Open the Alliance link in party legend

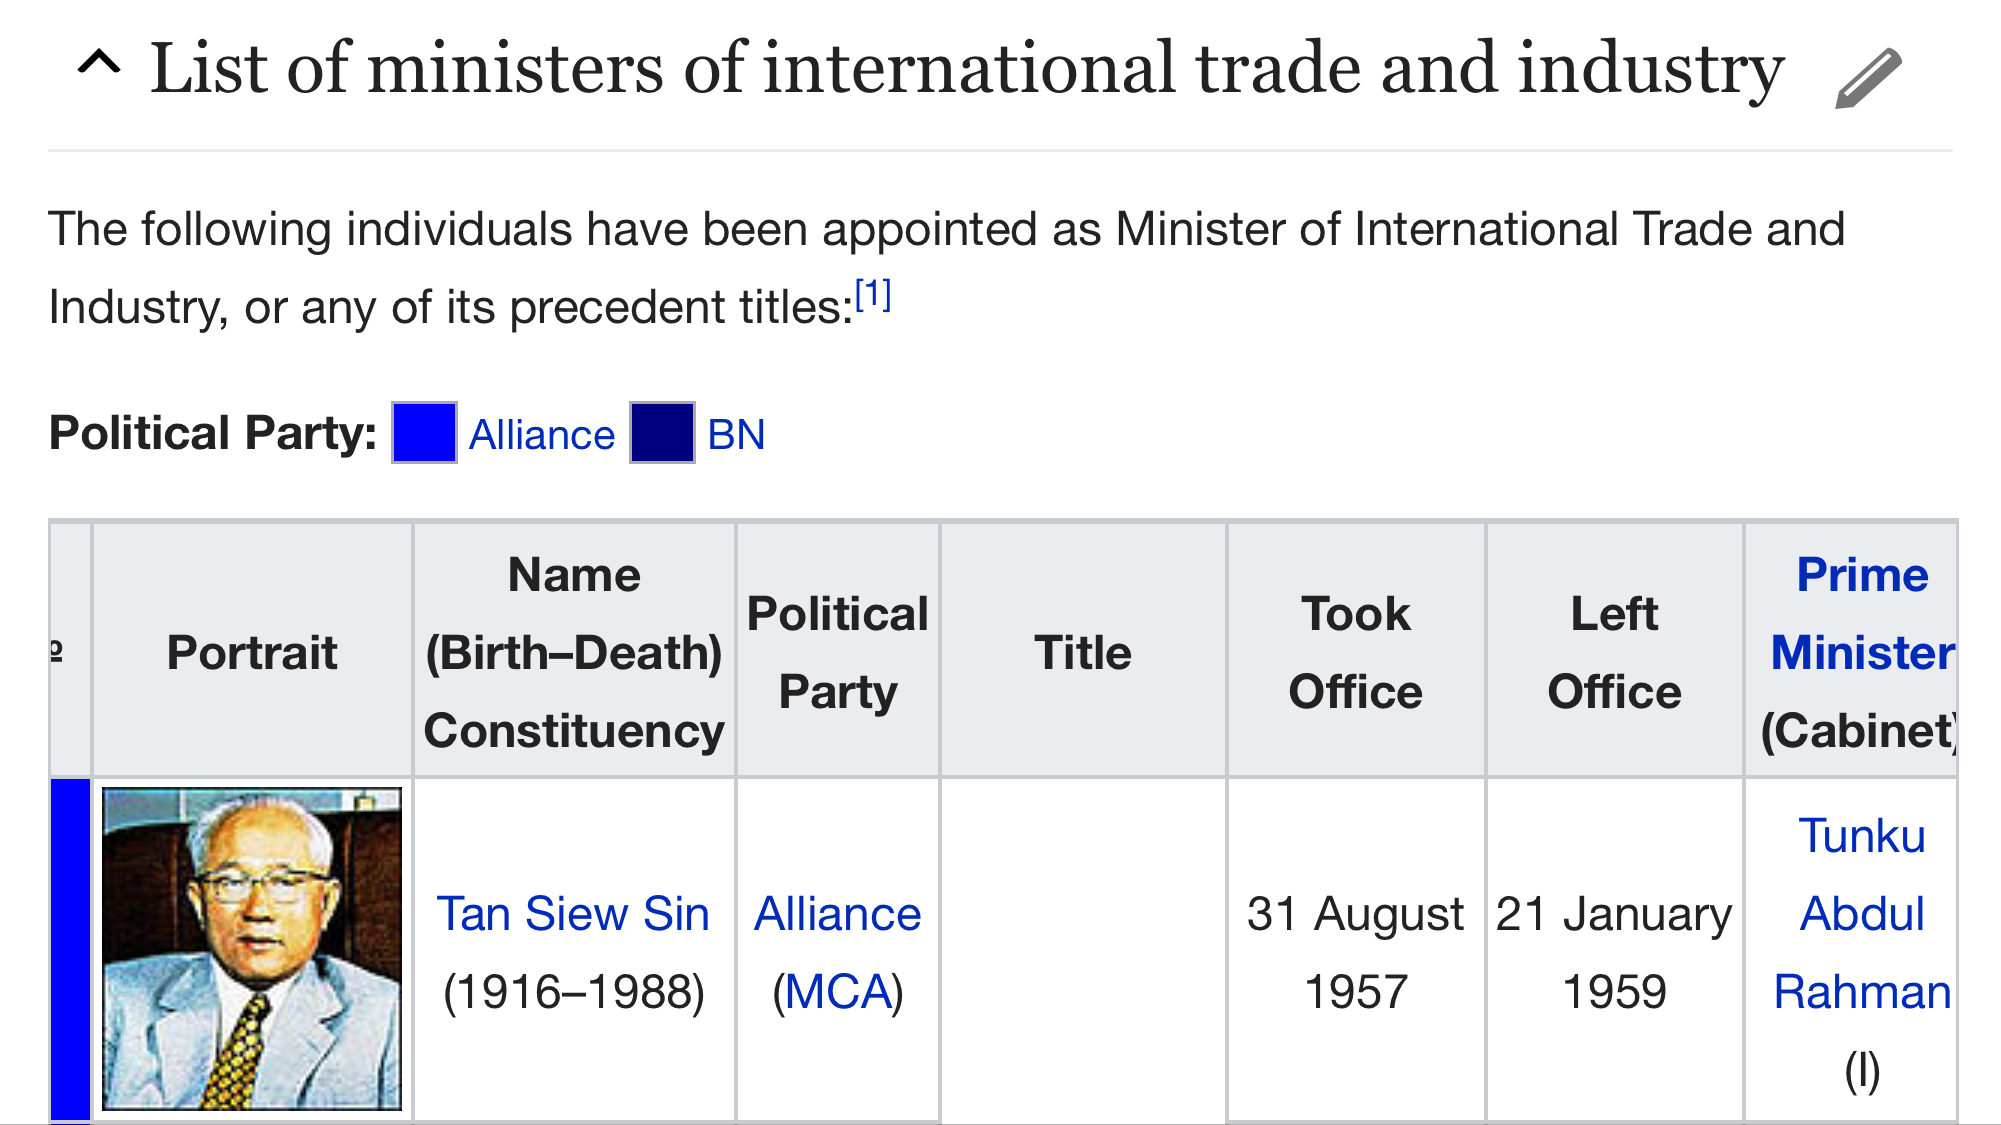coord(541,435)
